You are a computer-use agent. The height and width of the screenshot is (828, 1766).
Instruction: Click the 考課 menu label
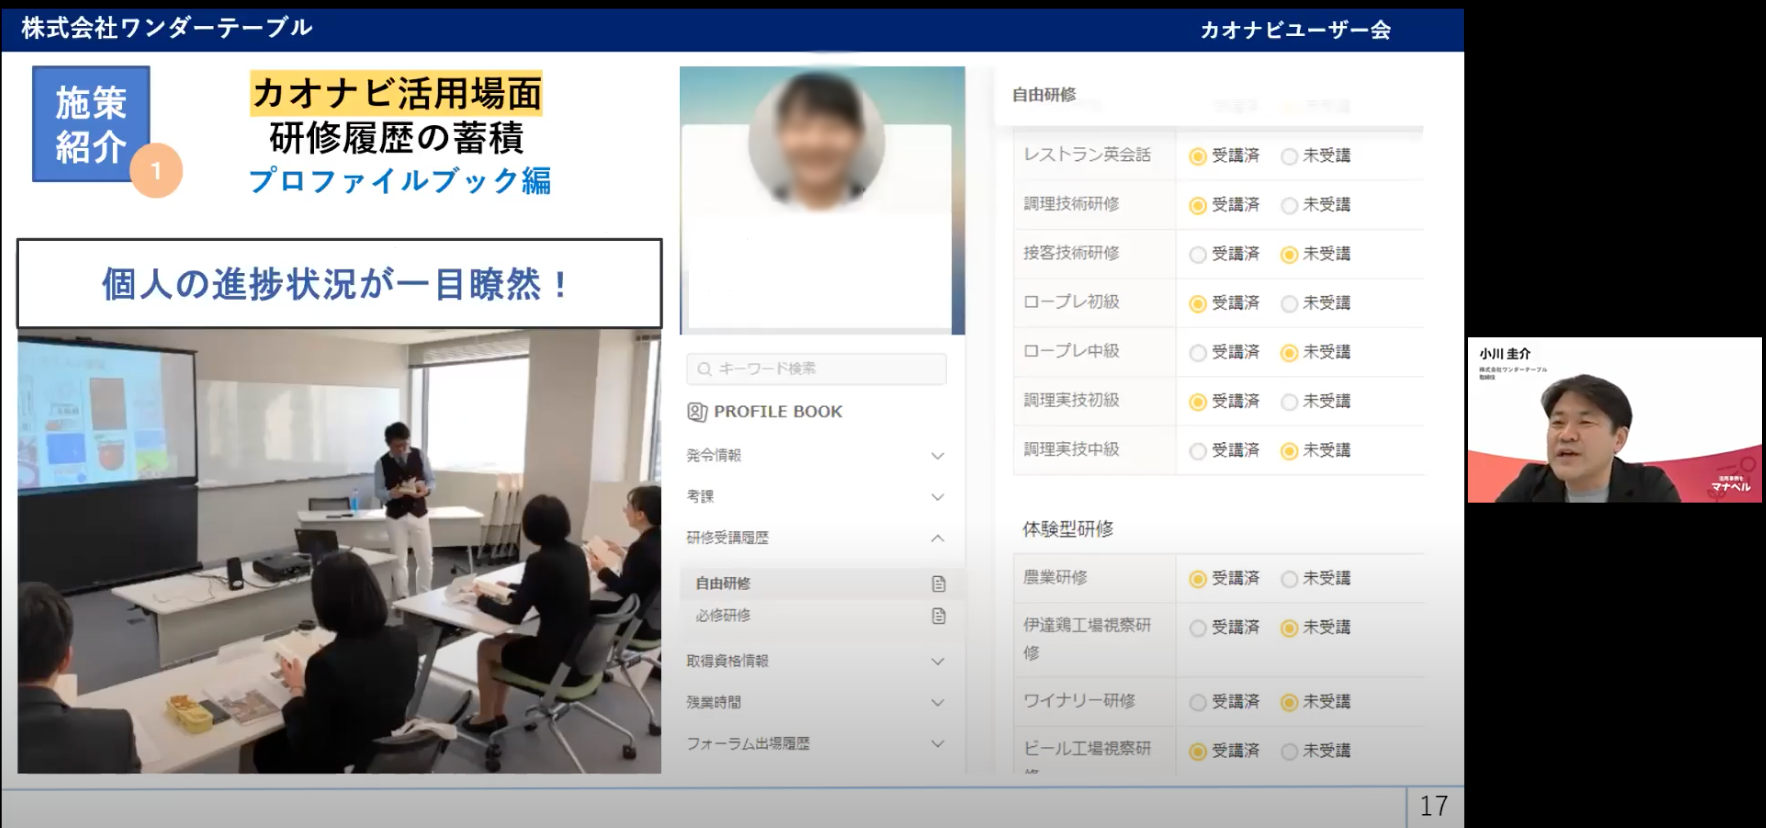[x=700, y=496]
